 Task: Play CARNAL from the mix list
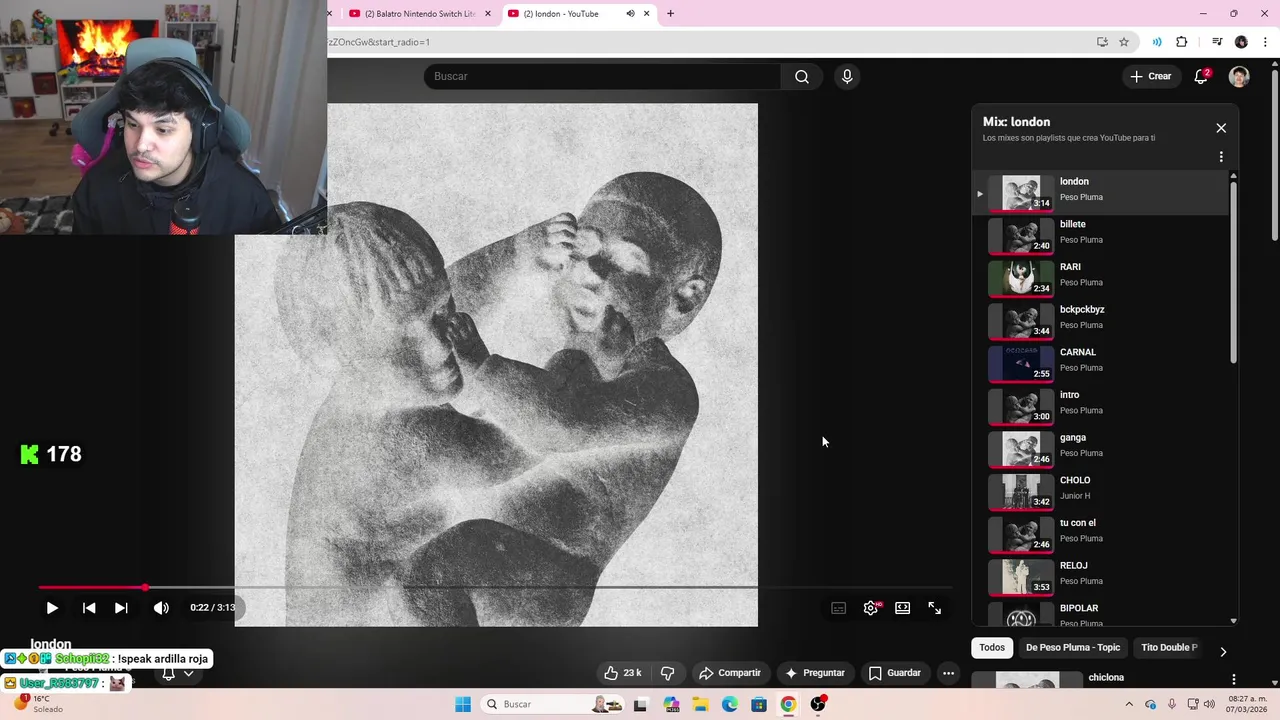coord(1101,363)
